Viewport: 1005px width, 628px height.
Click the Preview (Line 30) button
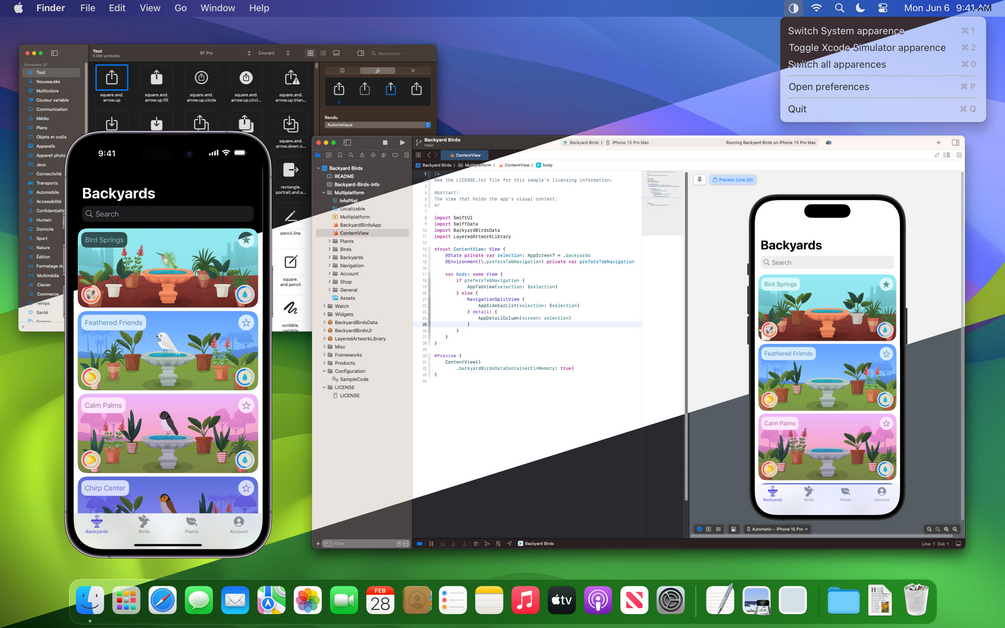[x=733, y=180]
